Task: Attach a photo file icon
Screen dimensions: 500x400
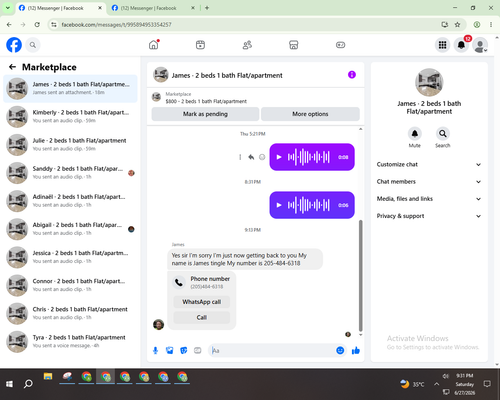Action: point(169,350)
